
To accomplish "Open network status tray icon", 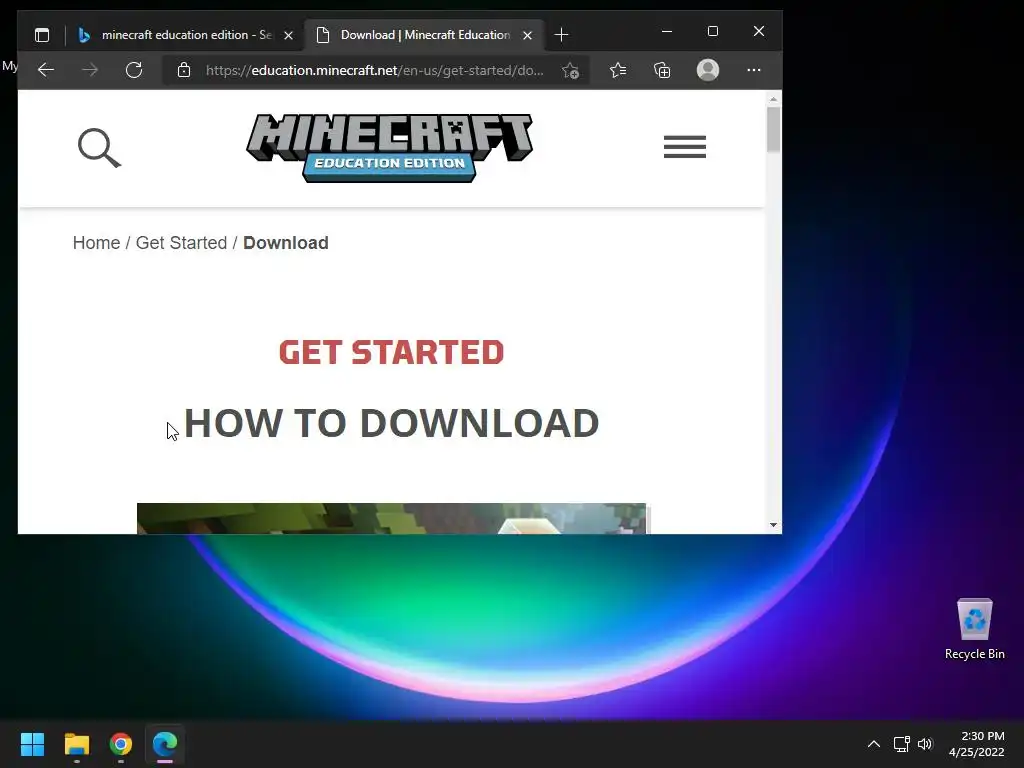I will tap(902, 744).
